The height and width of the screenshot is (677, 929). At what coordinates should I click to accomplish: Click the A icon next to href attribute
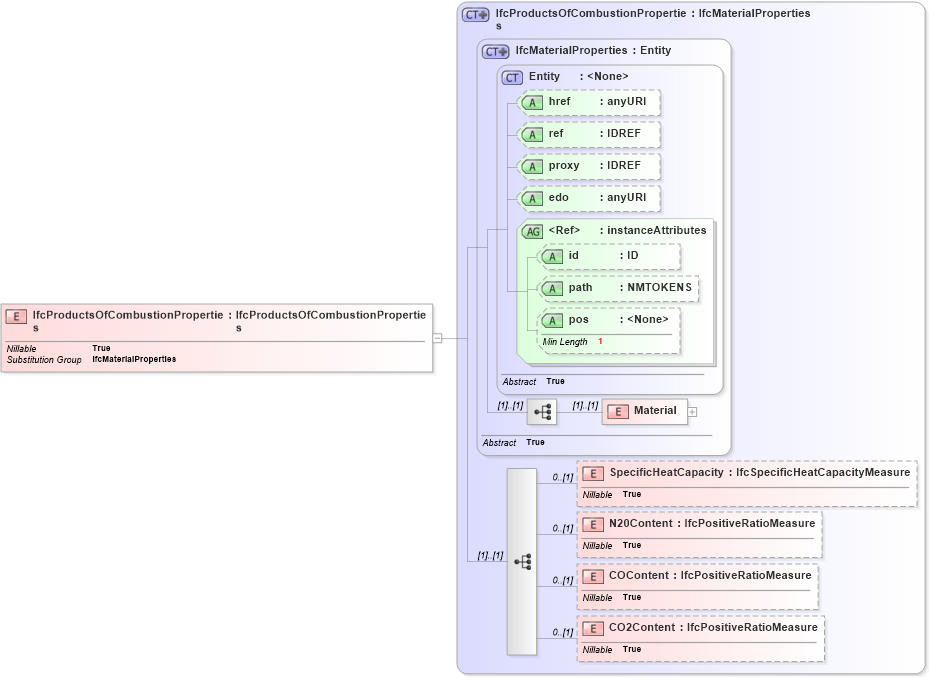[x=532, y=102]
